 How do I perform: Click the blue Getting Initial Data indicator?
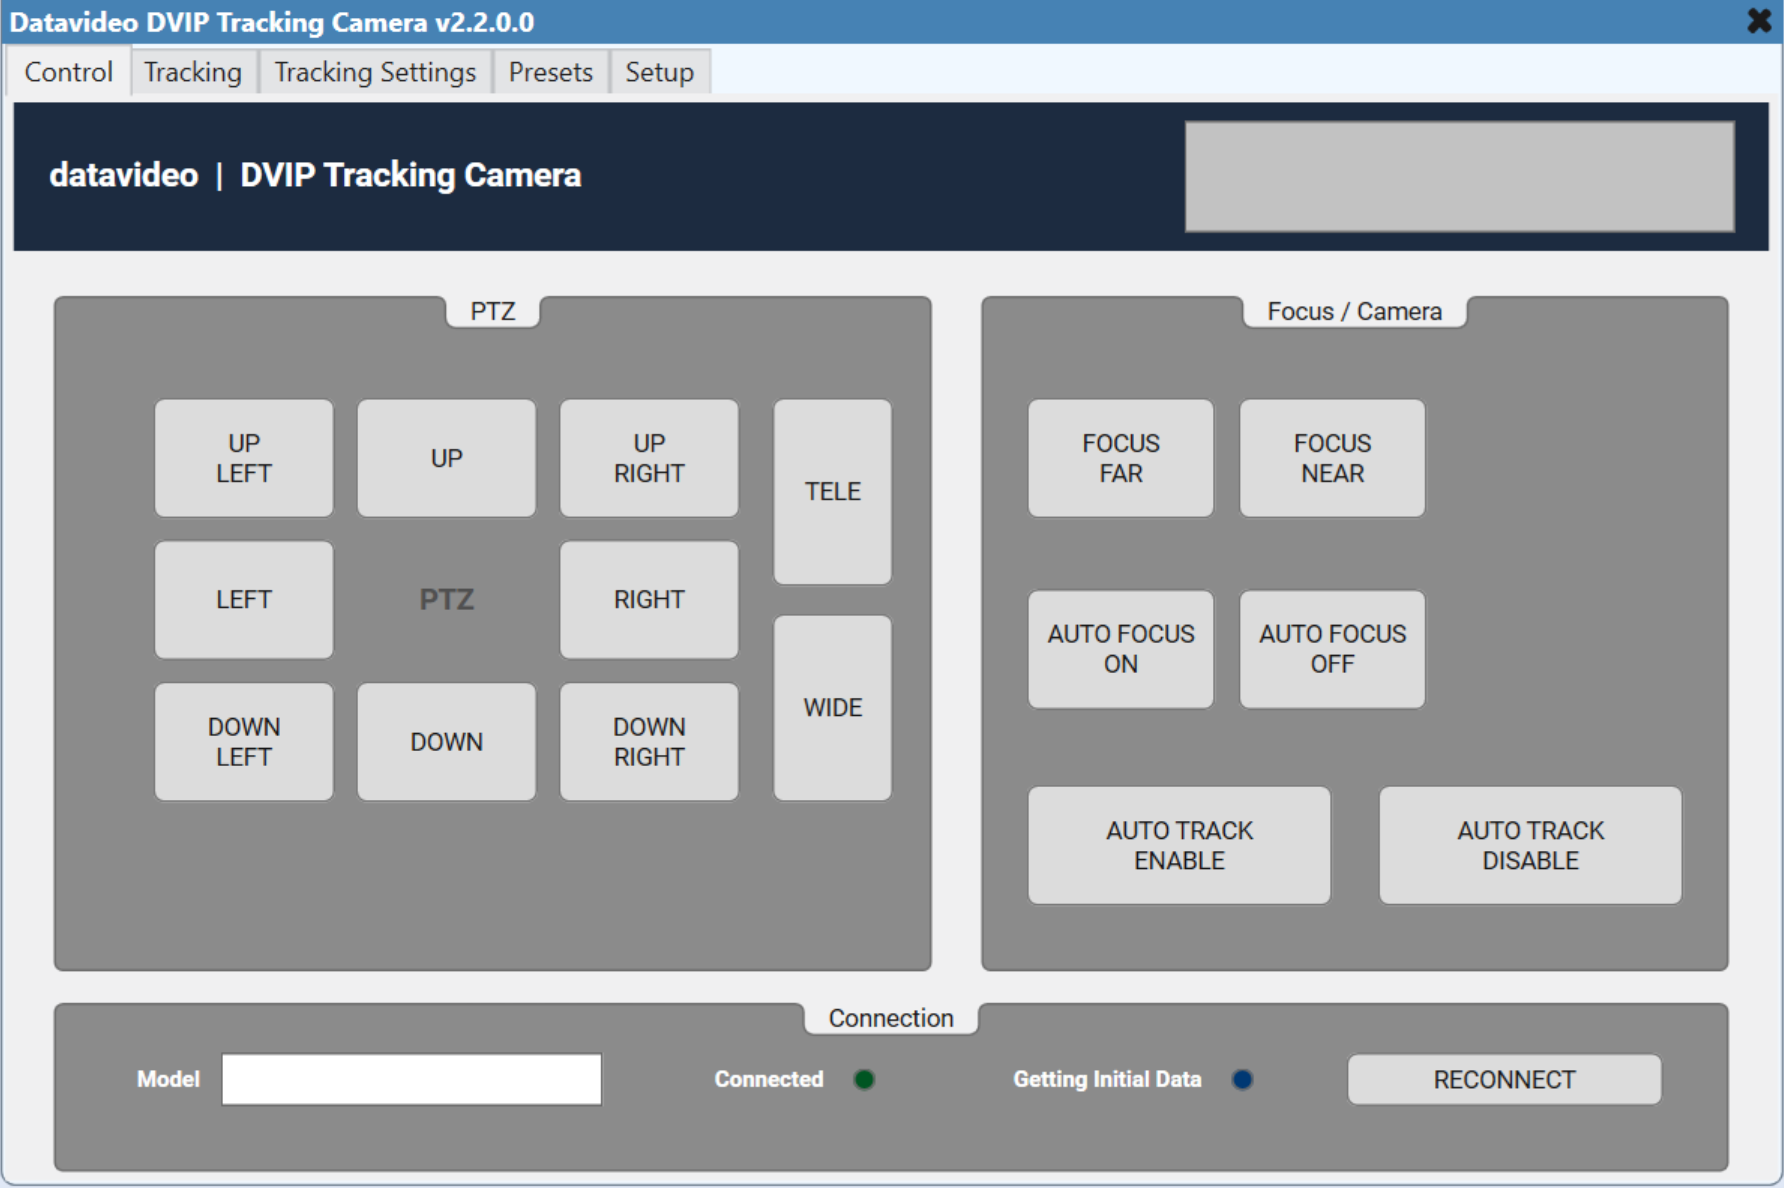(x=1242, y=1080)
